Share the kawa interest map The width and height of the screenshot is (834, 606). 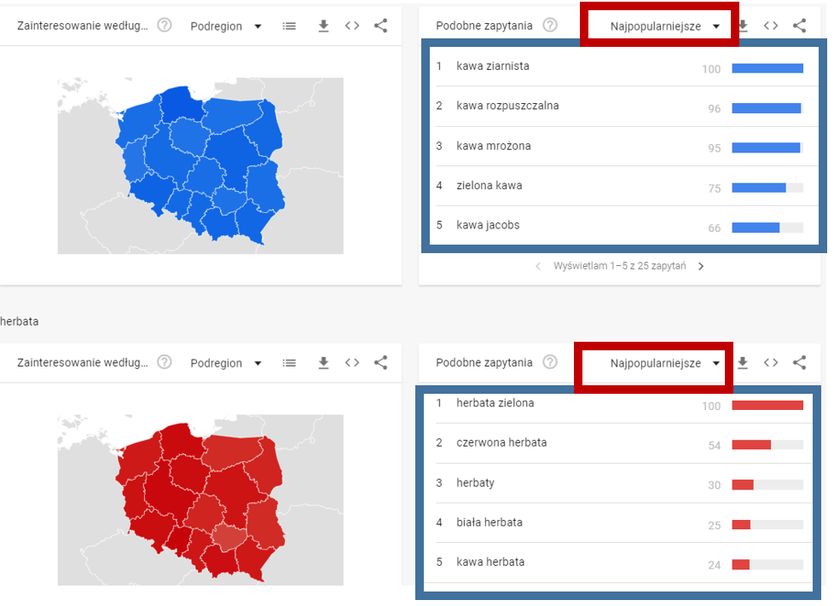[380, 25]
